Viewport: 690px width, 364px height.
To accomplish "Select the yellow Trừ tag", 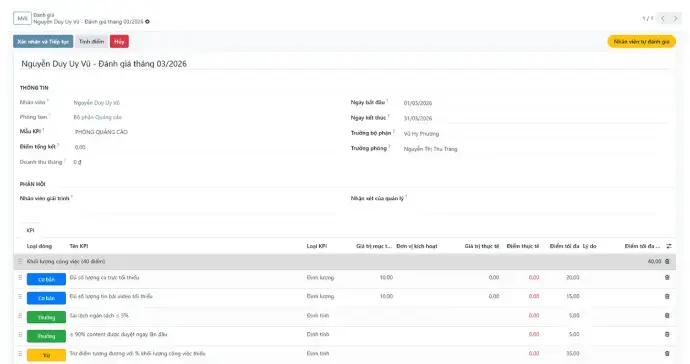I will (46, 355).
